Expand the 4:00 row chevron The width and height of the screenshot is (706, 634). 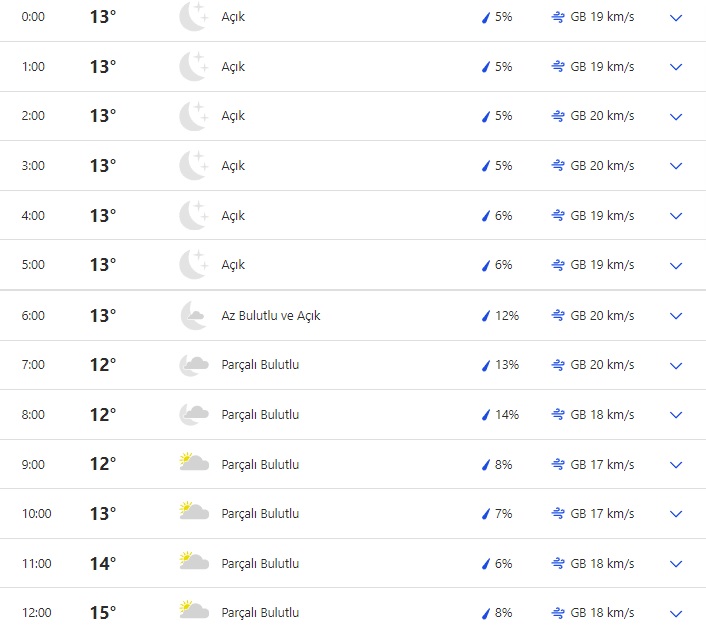tap(676, 216)
